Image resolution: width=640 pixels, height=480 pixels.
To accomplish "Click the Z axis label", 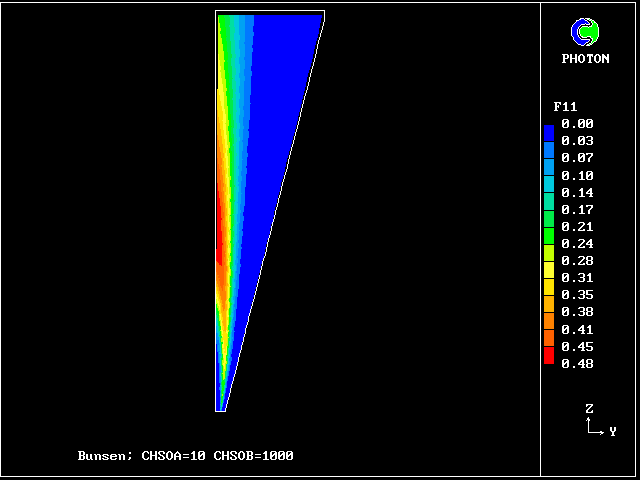I will (x=589, y=409).
